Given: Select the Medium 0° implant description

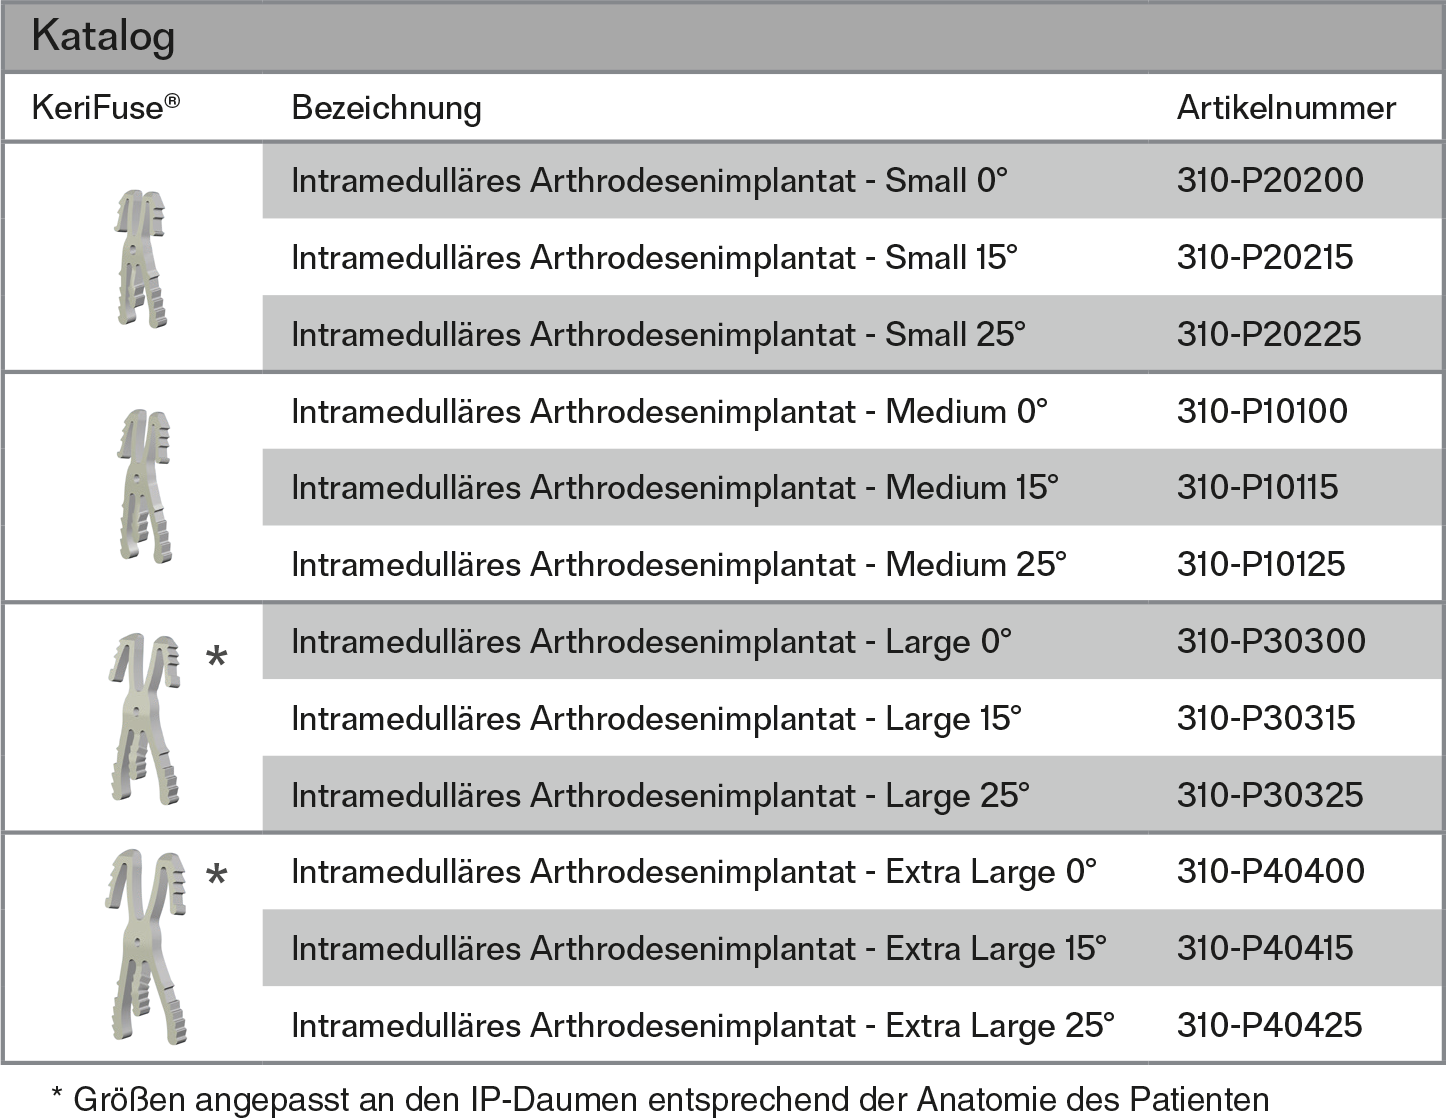Looking at the screenshot, I should point(669,411).
